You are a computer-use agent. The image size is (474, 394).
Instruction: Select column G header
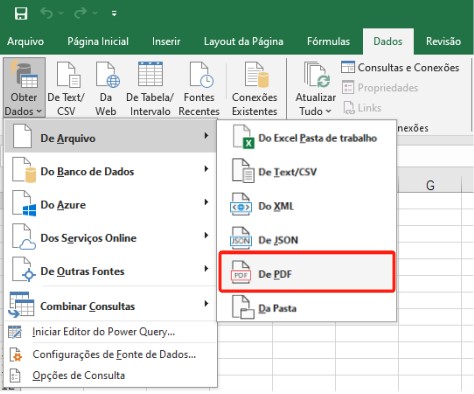(x=430, y=185)
